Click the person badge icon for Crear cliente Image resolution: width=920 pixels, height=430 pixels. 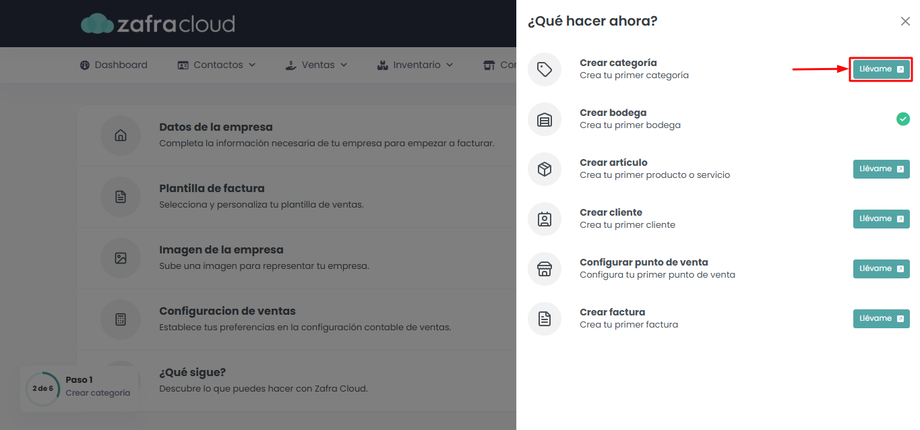tap(544, 219)
